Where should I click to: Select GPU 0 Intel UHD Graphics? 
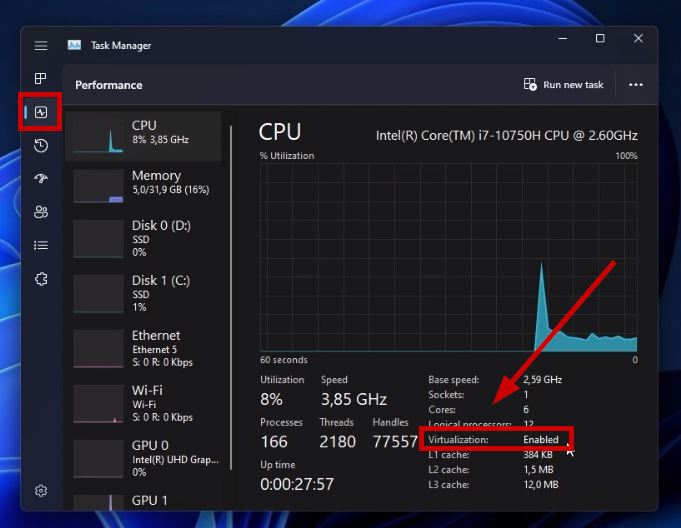(x=143, y=459)
